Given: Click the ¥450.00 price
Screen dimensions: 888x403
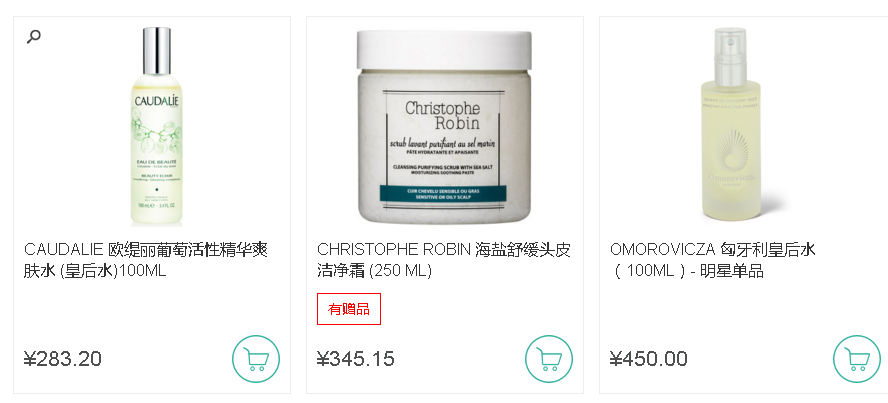Looking at the screenshot, I should pyautogui.click(x=649, y=359).
